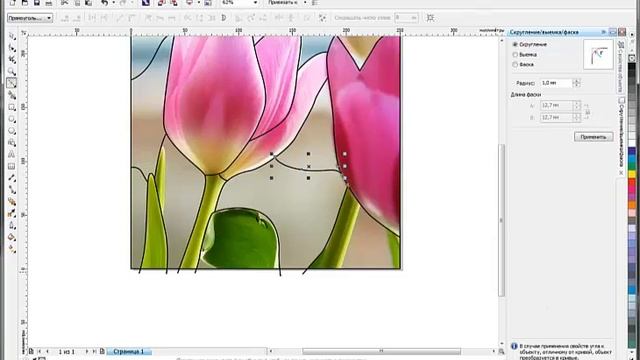Click the Open file icon
This screenshot has height=360, width=640.
[24, 2]
